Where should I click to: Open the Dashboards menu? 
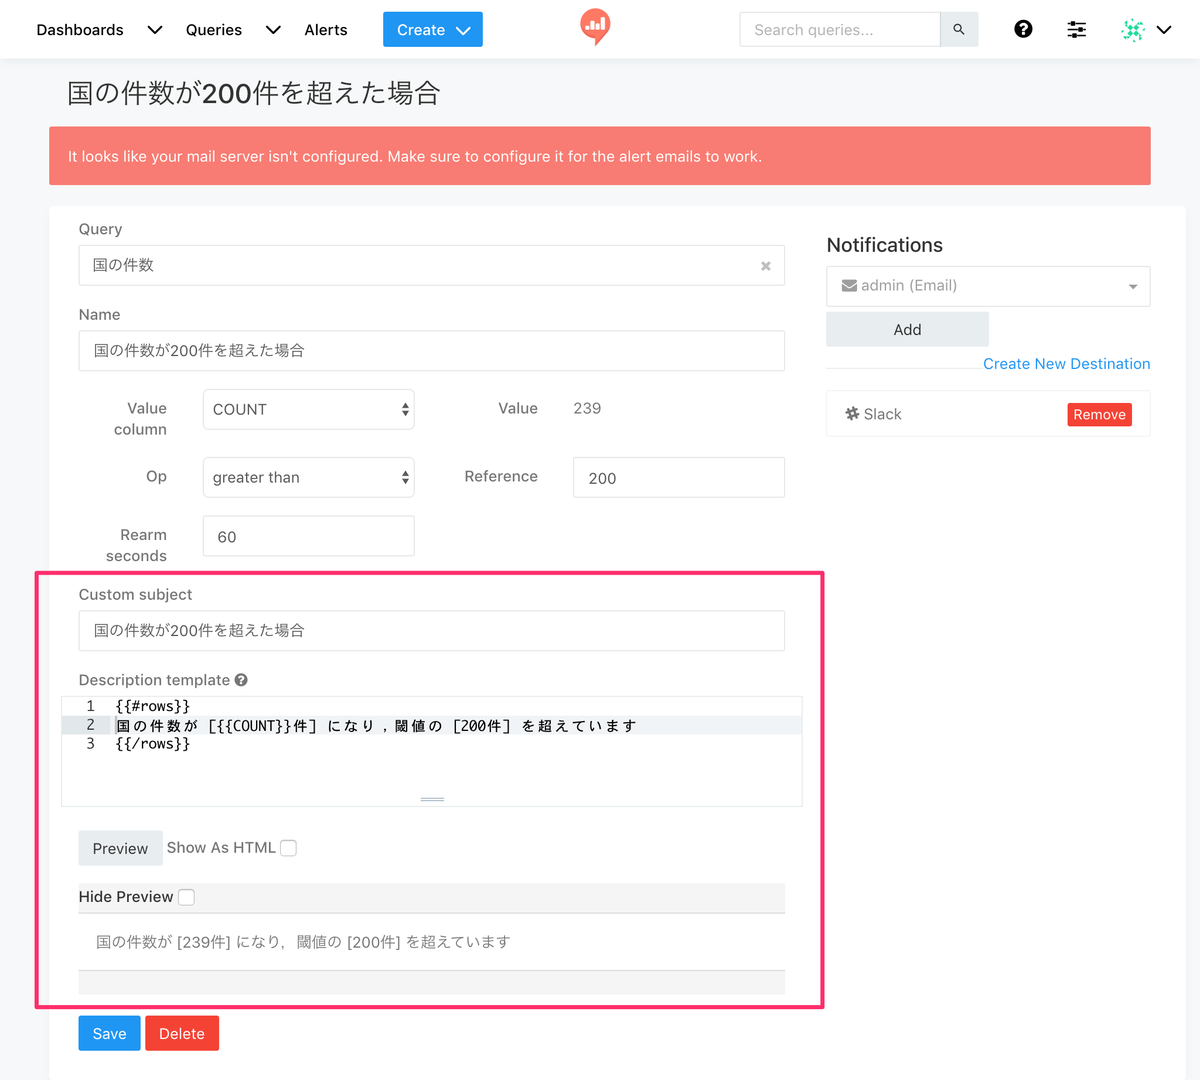80,30
